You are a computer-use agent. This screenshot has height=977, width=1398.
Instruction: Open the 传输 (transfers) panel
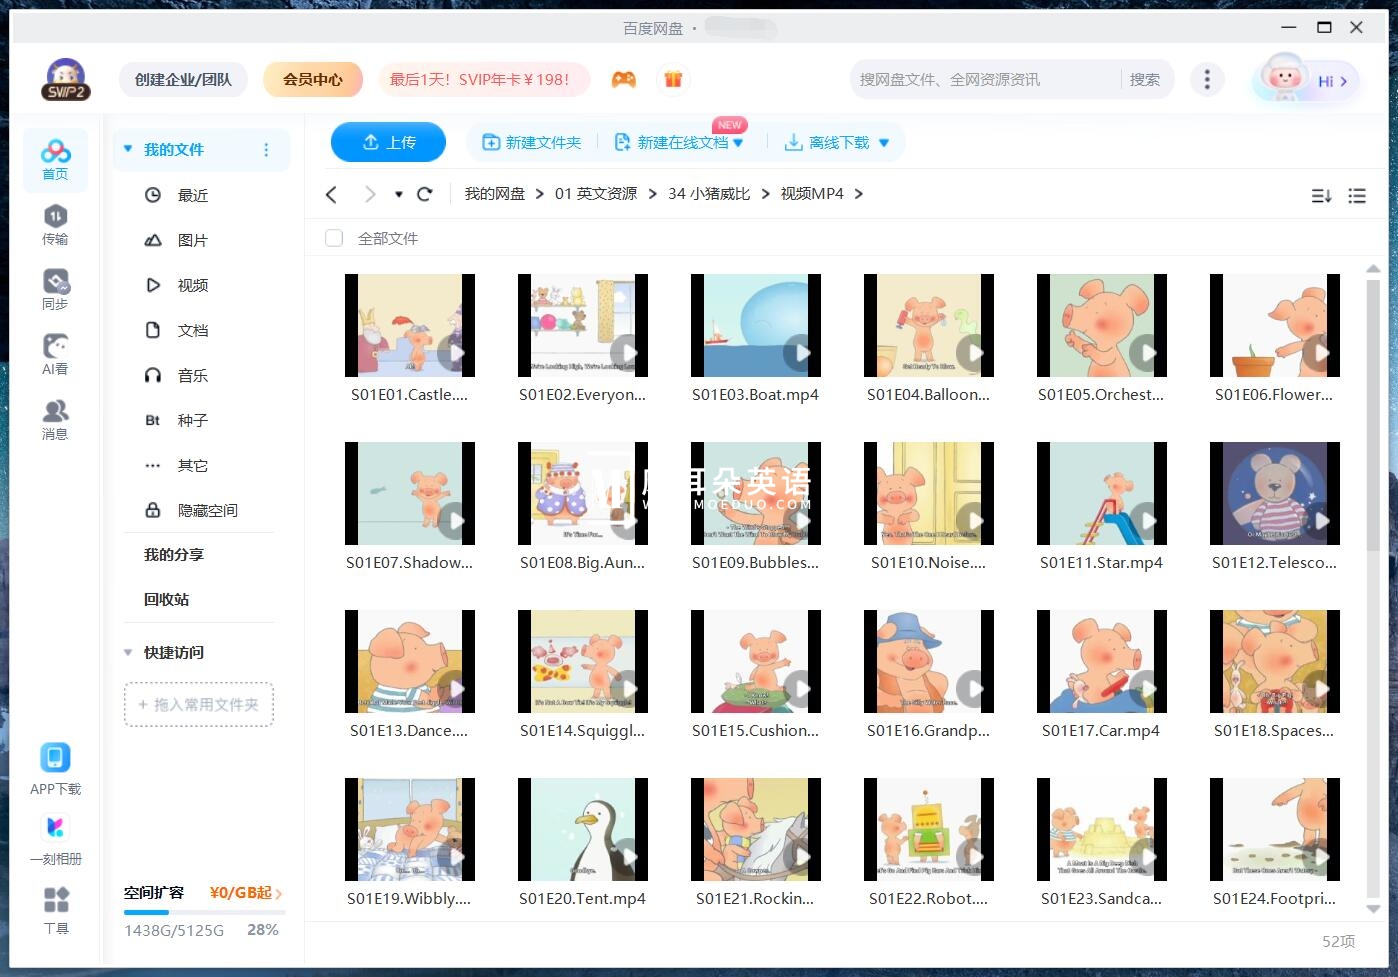click(x=55, y=226)
